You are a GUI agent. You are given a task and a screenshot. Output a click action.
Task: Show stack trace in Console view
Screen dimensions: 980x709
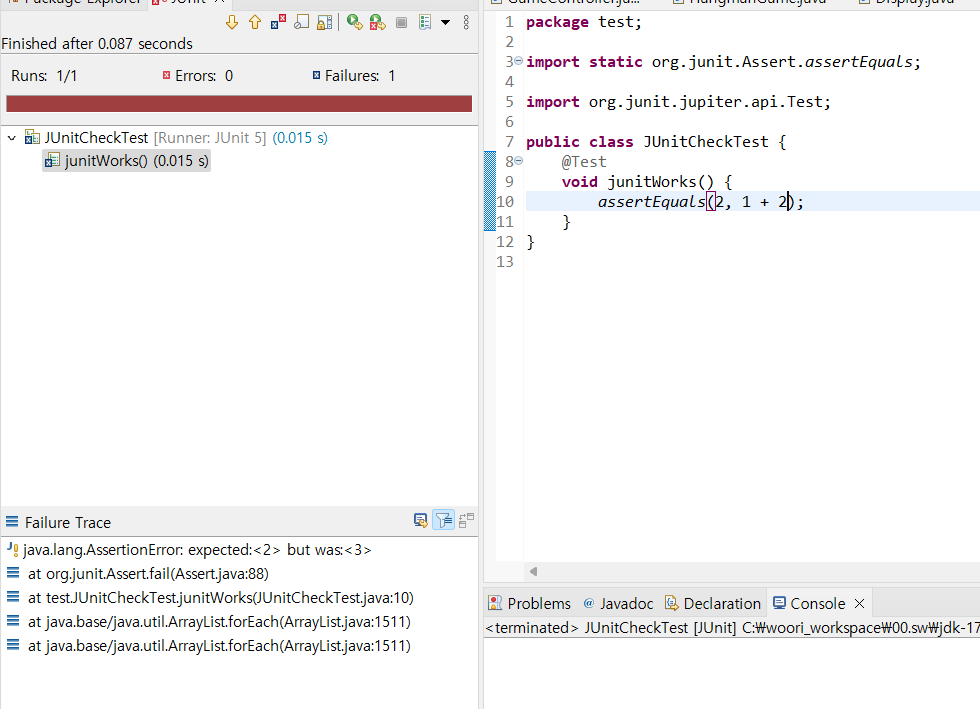(x=421, y=520)
